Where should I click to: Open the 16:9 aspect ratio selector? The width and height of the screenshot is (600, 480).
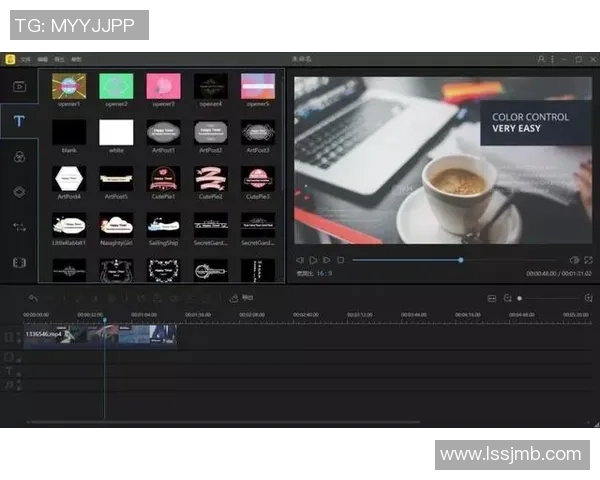tap(321, 272)
